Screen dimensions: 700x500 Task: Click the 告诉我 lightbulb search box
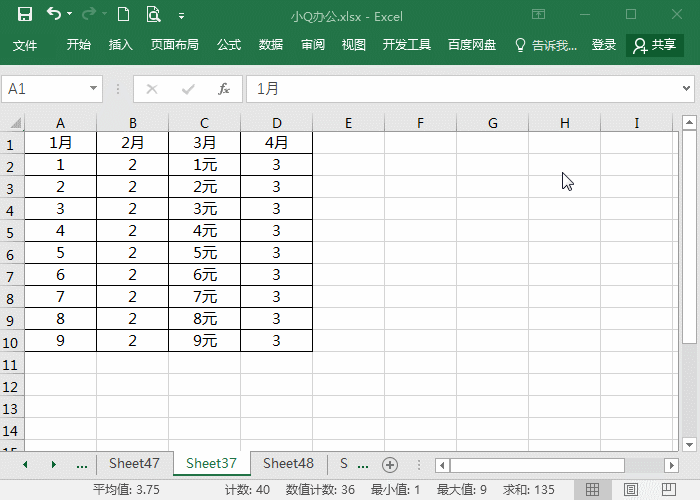point(546,45)
